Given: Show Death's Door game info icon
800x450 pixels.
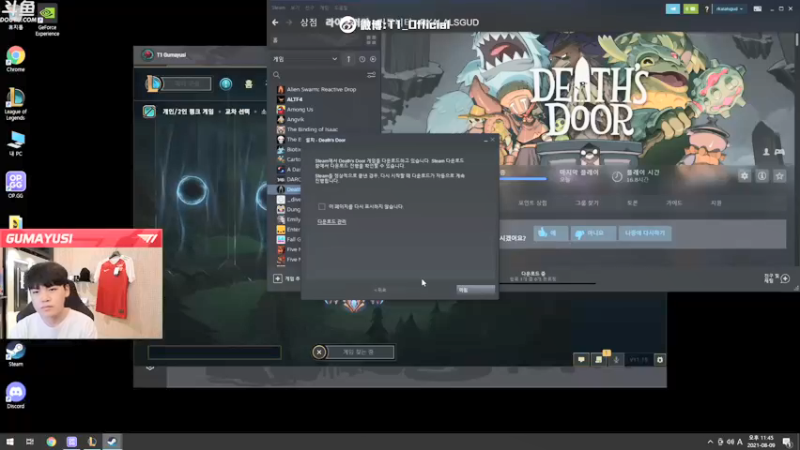Looking at the screenshot, I should [762, 176].
